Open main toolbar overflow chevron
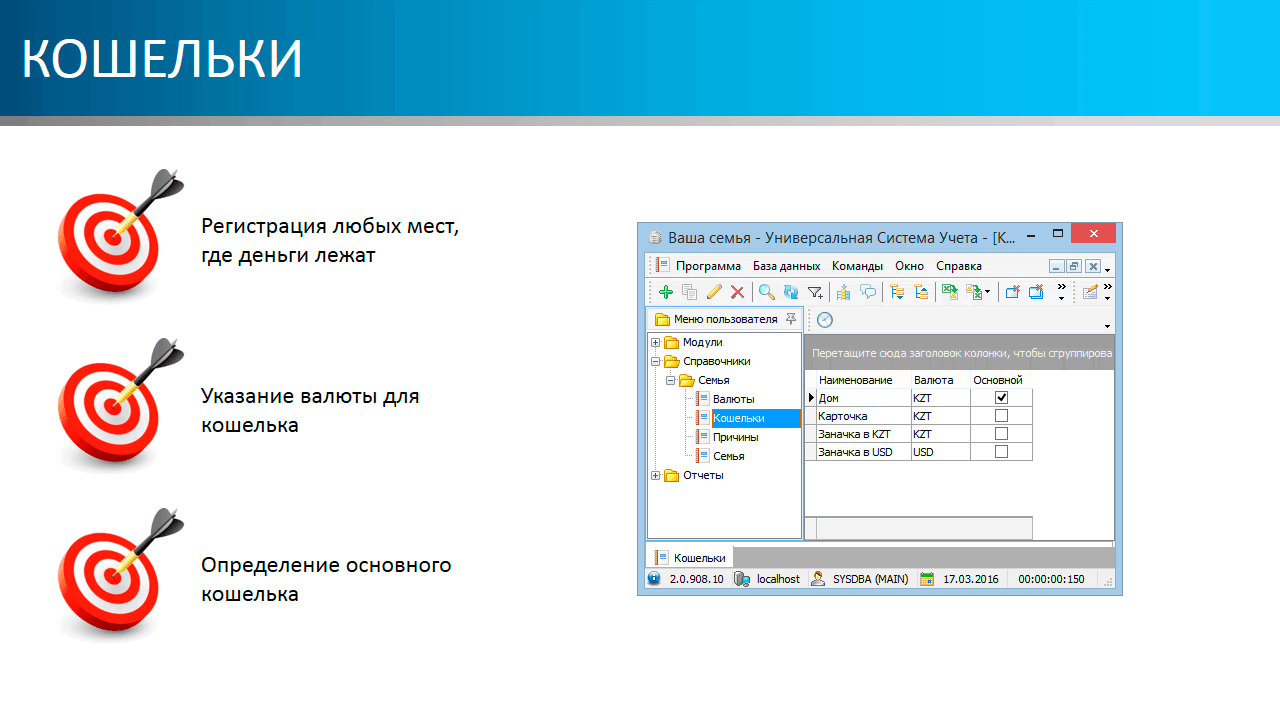1280x720 pixels. (x=1061, y=292)
